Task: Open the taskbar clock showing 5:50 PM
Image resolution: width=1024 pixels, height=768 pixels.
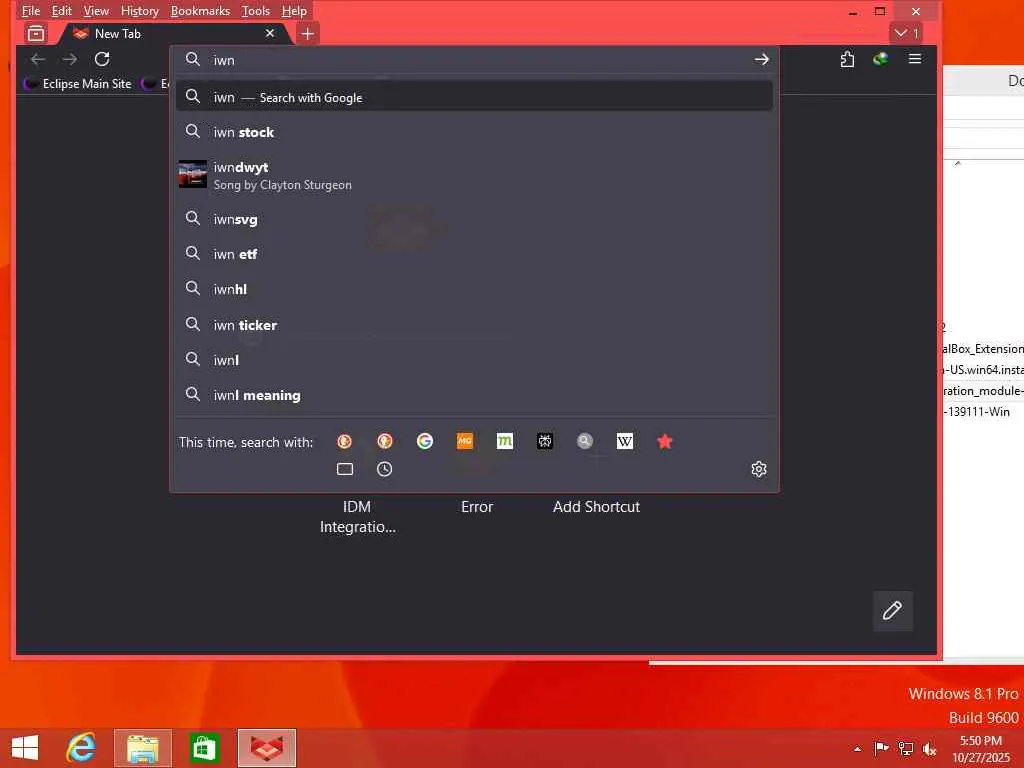Action: coord(981,749)
